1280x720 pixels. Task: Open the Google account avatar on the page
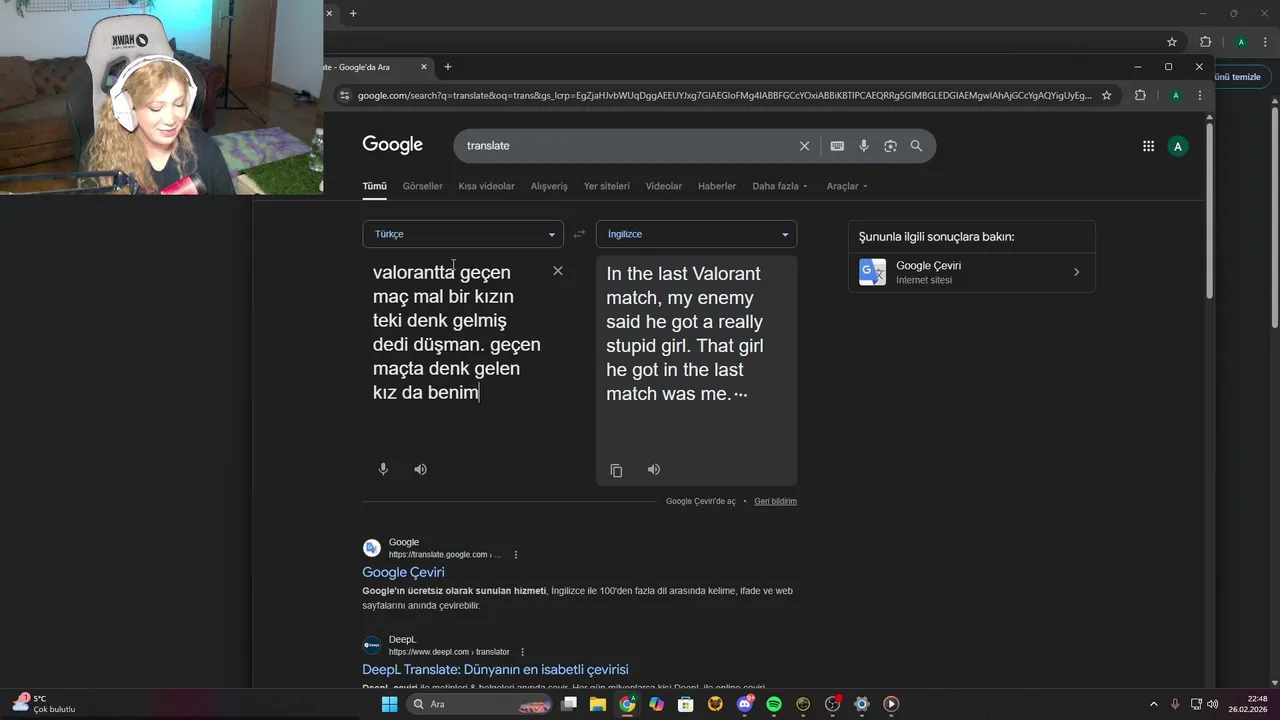click(1178, 146)
